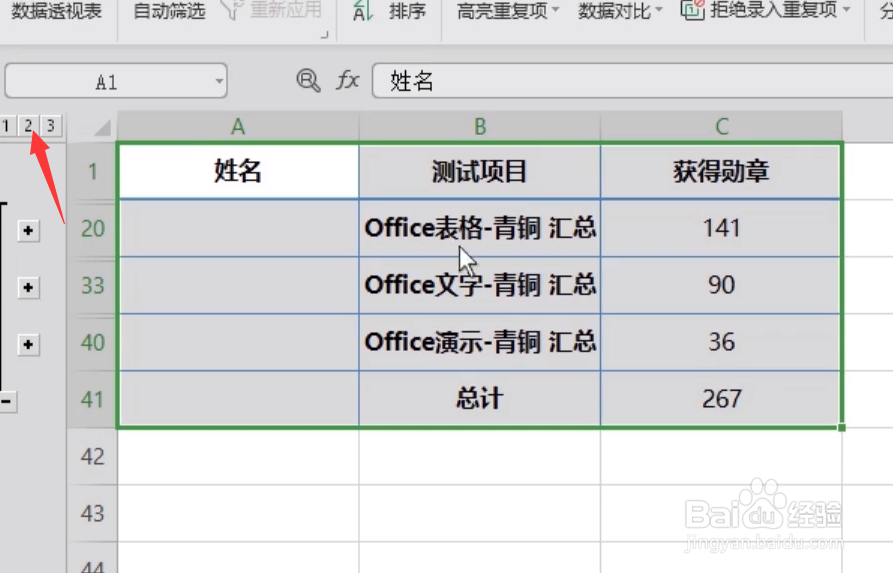893x573 pixels.
Task: Click the Office文字-青铜 汇总 cell
Action: (480, 285)
